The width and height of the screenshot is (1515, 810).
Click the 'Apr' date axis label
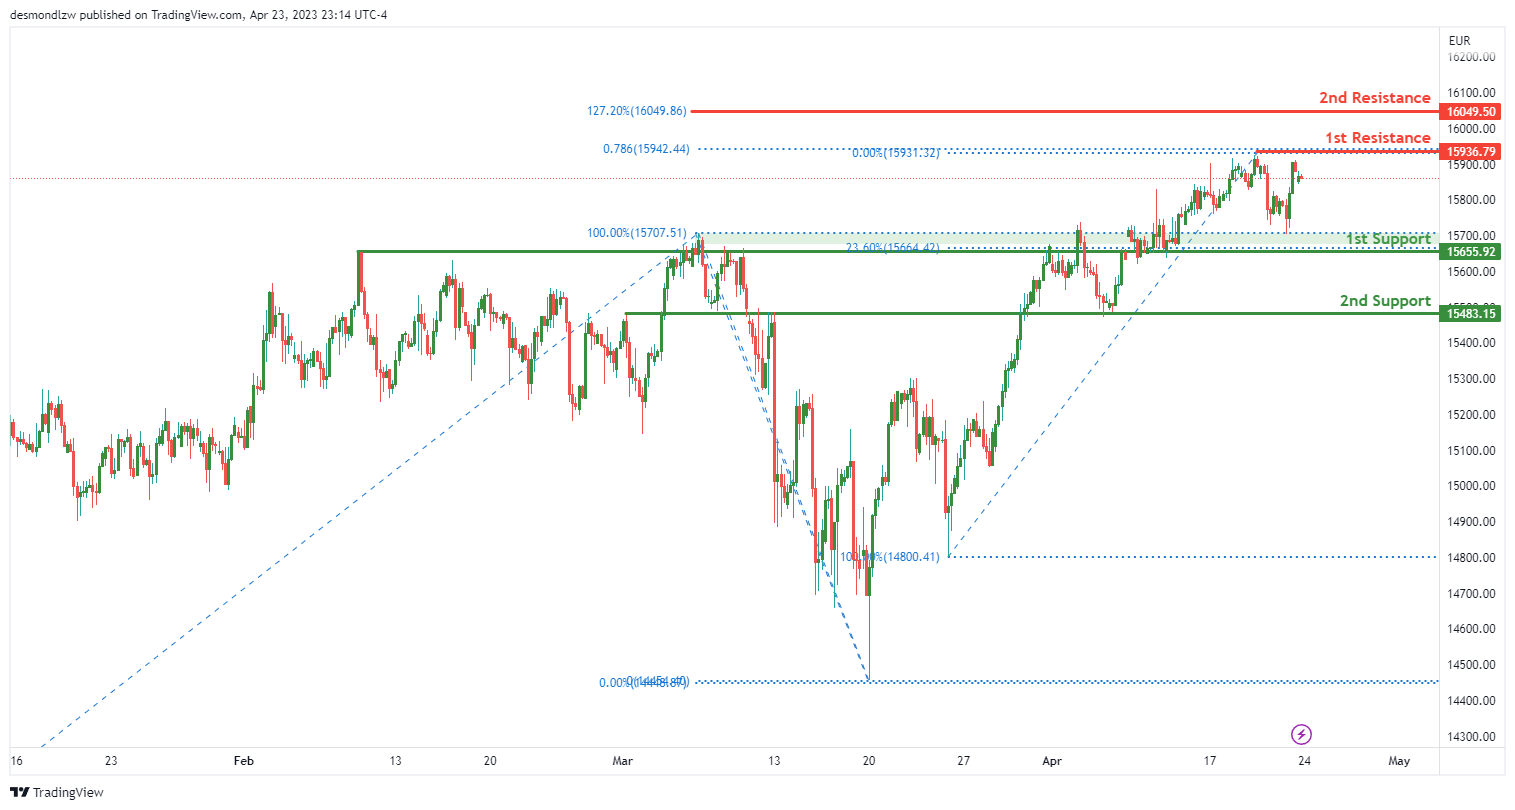[x=1052, y=761]
